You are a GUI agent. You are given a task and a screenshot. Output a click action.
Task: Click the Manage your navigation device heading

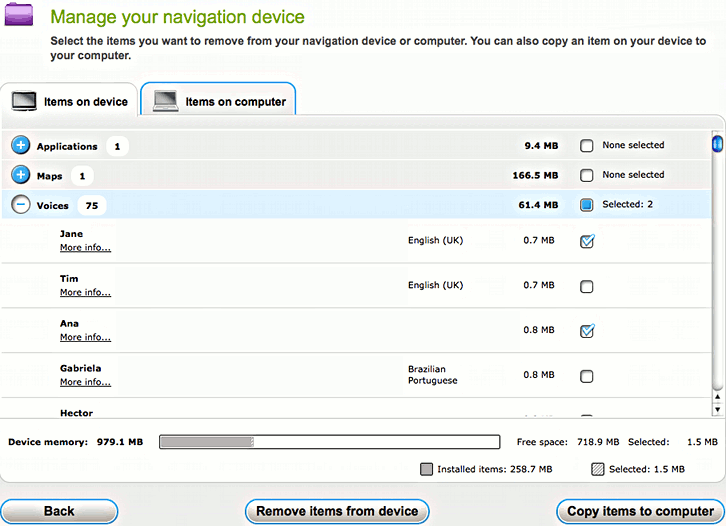177,17
